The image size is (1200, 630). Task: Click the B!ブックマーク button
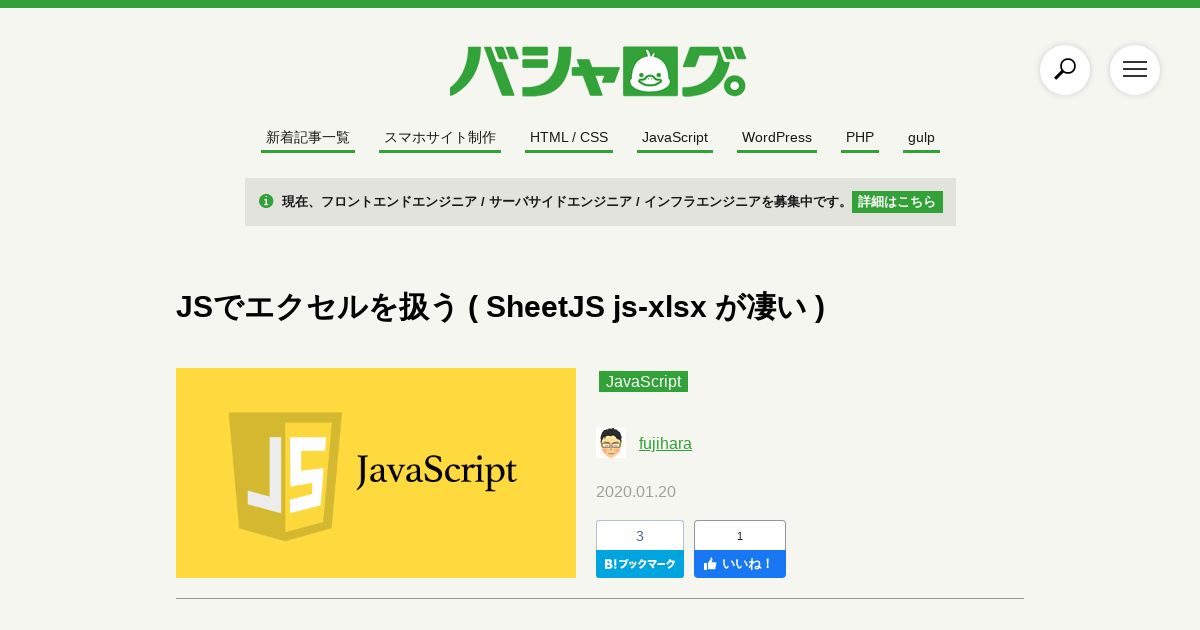coord(640,564)
